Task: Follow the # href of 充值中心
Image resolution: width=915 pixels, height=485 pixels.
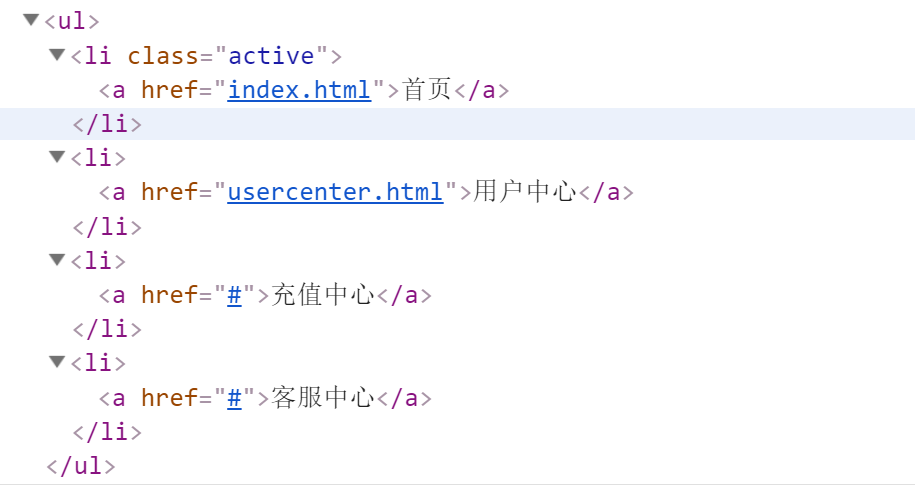Action: tap(235, 295)
